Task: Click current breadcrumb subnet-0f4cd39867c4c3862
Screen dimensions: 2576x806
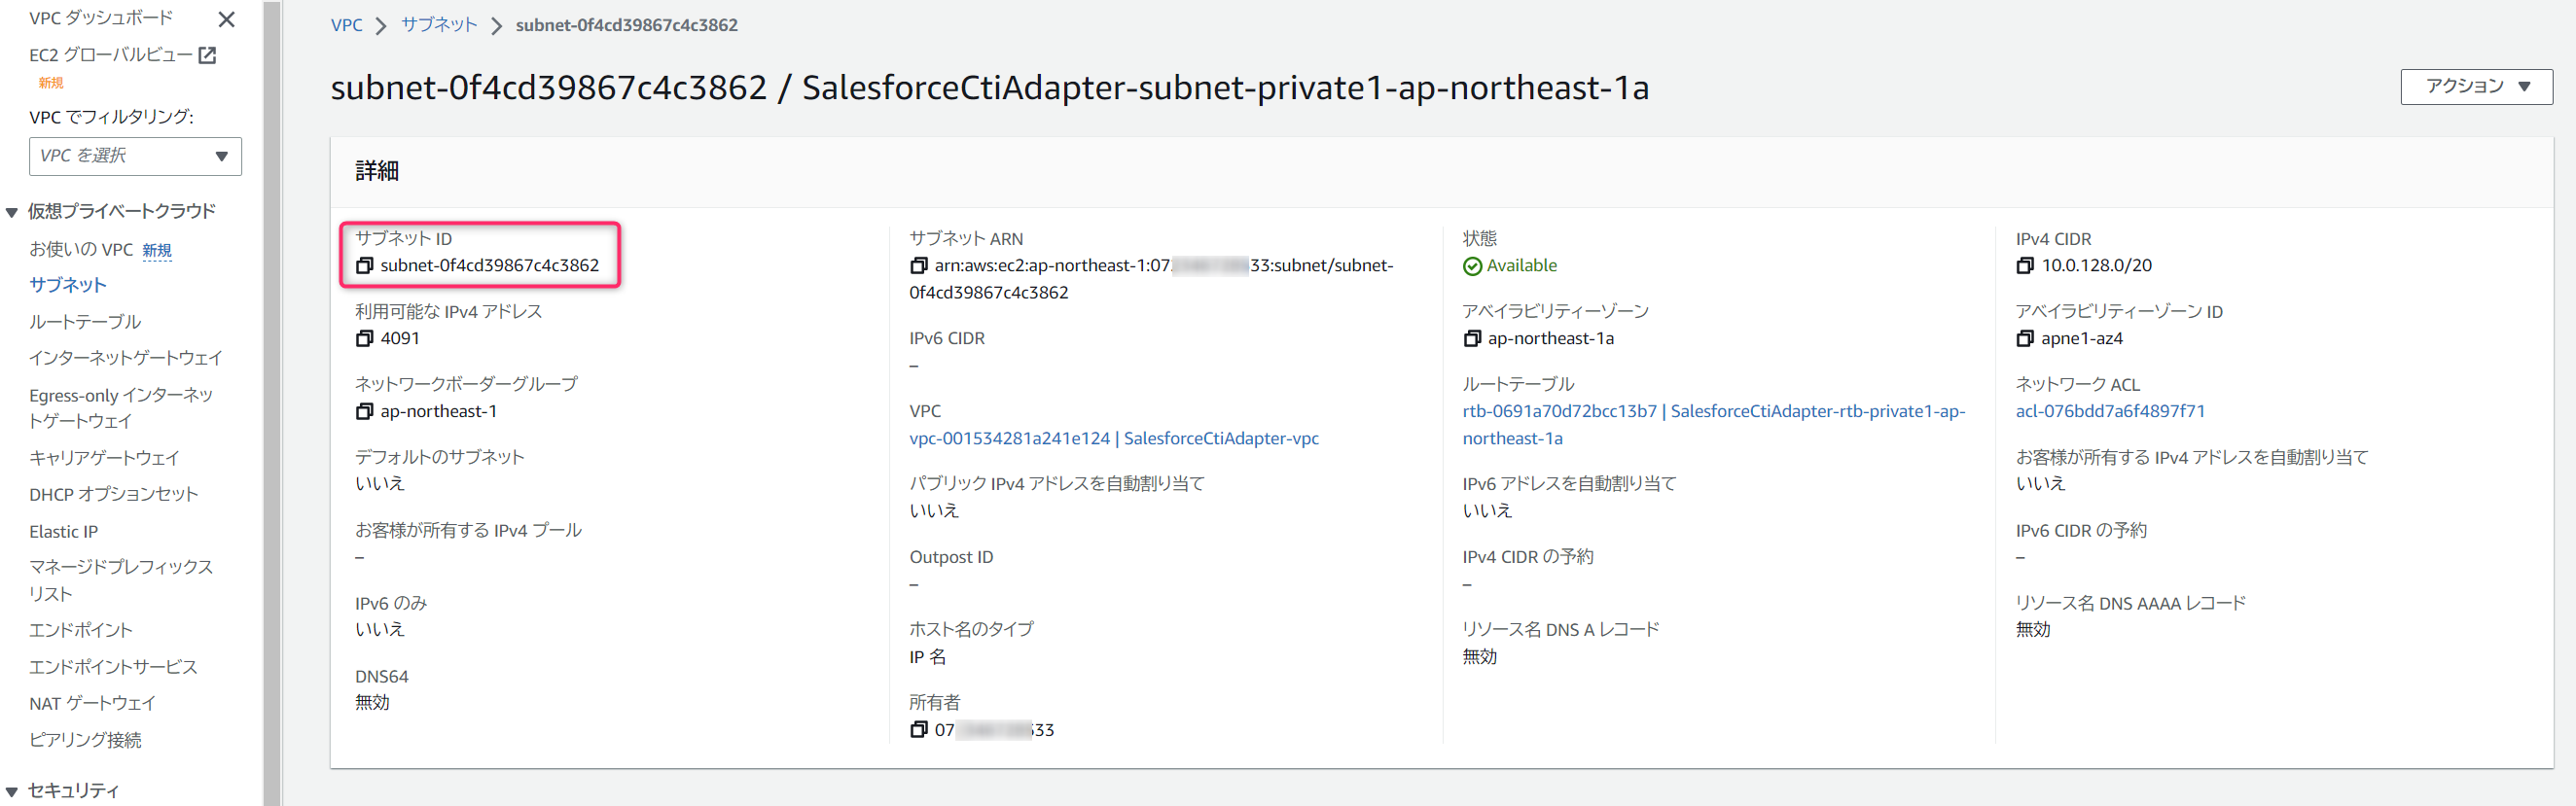Action: pyautogui.click(x=627, y=25)
